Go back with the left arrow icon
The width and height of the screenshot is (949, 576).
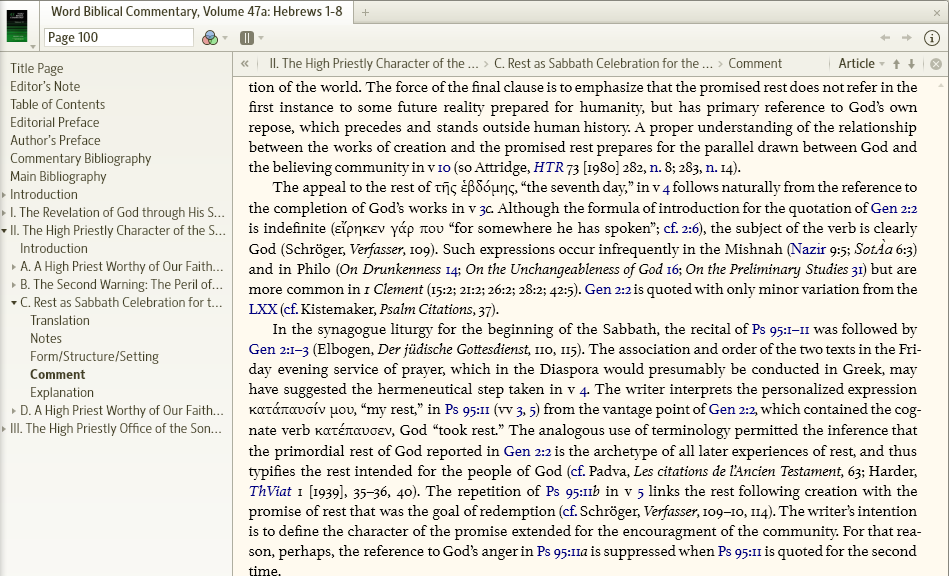[885, 38]
